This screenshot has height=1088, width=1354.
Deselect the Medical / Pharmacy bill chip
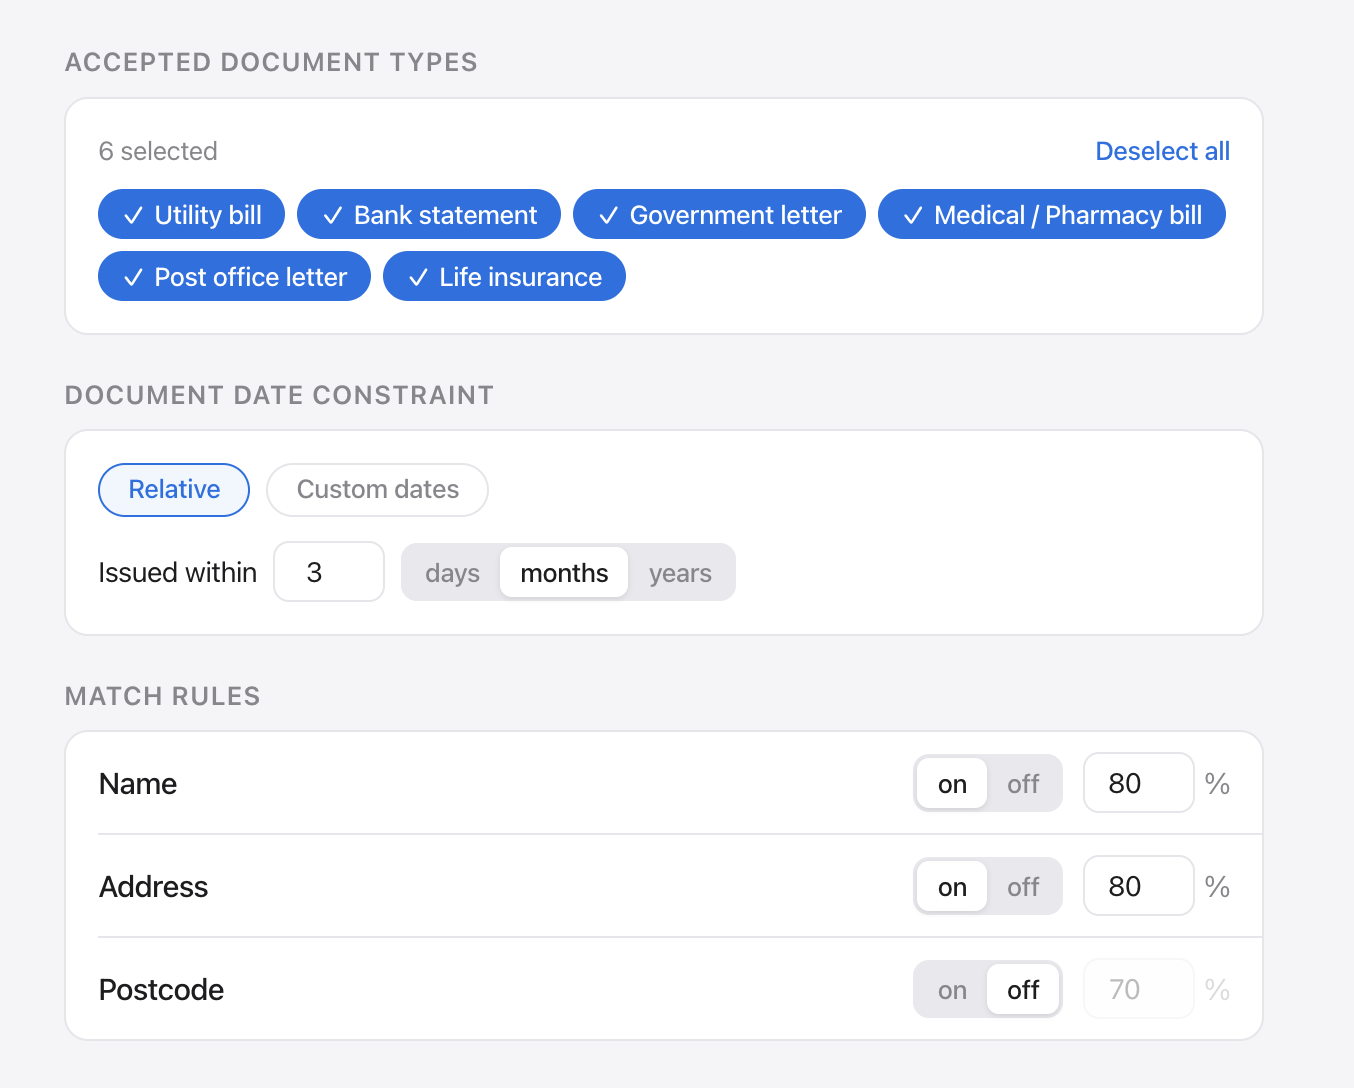[1051, 214]
